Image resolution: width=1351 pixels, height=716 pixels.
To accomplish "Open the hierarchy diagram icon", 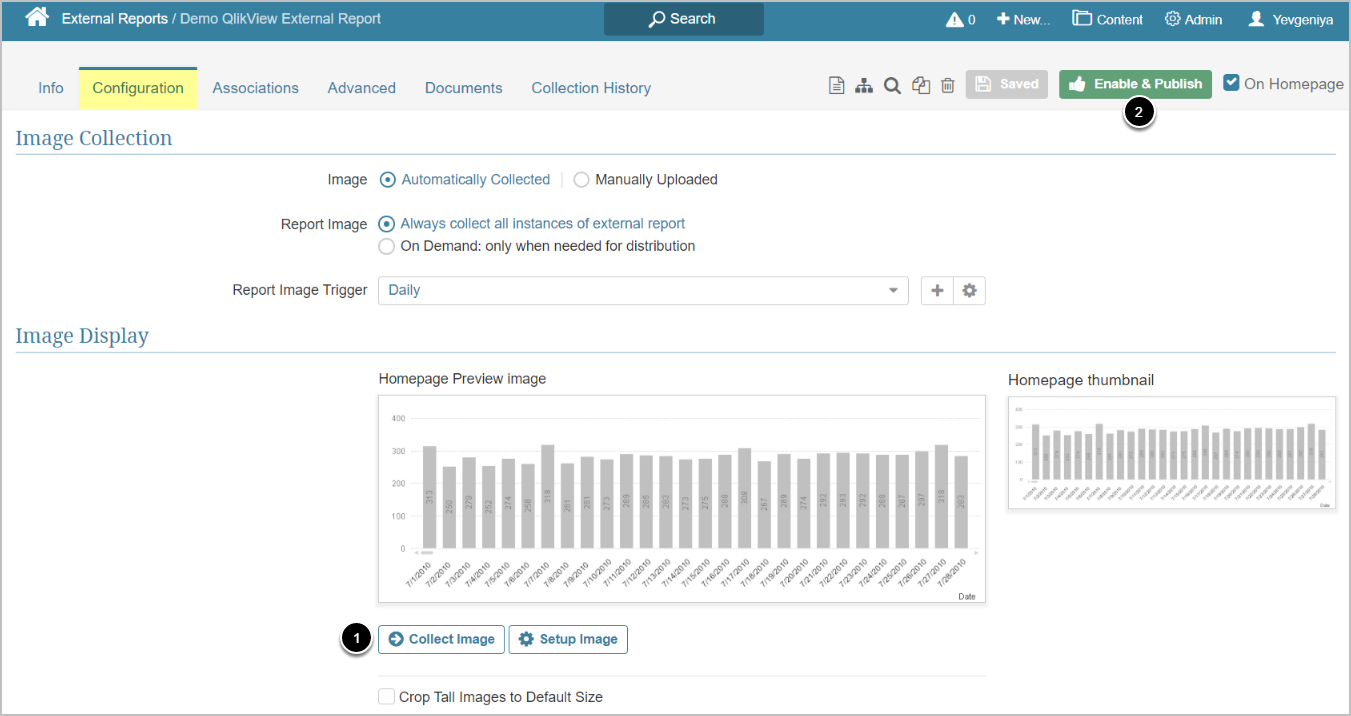I will [864, 85].
